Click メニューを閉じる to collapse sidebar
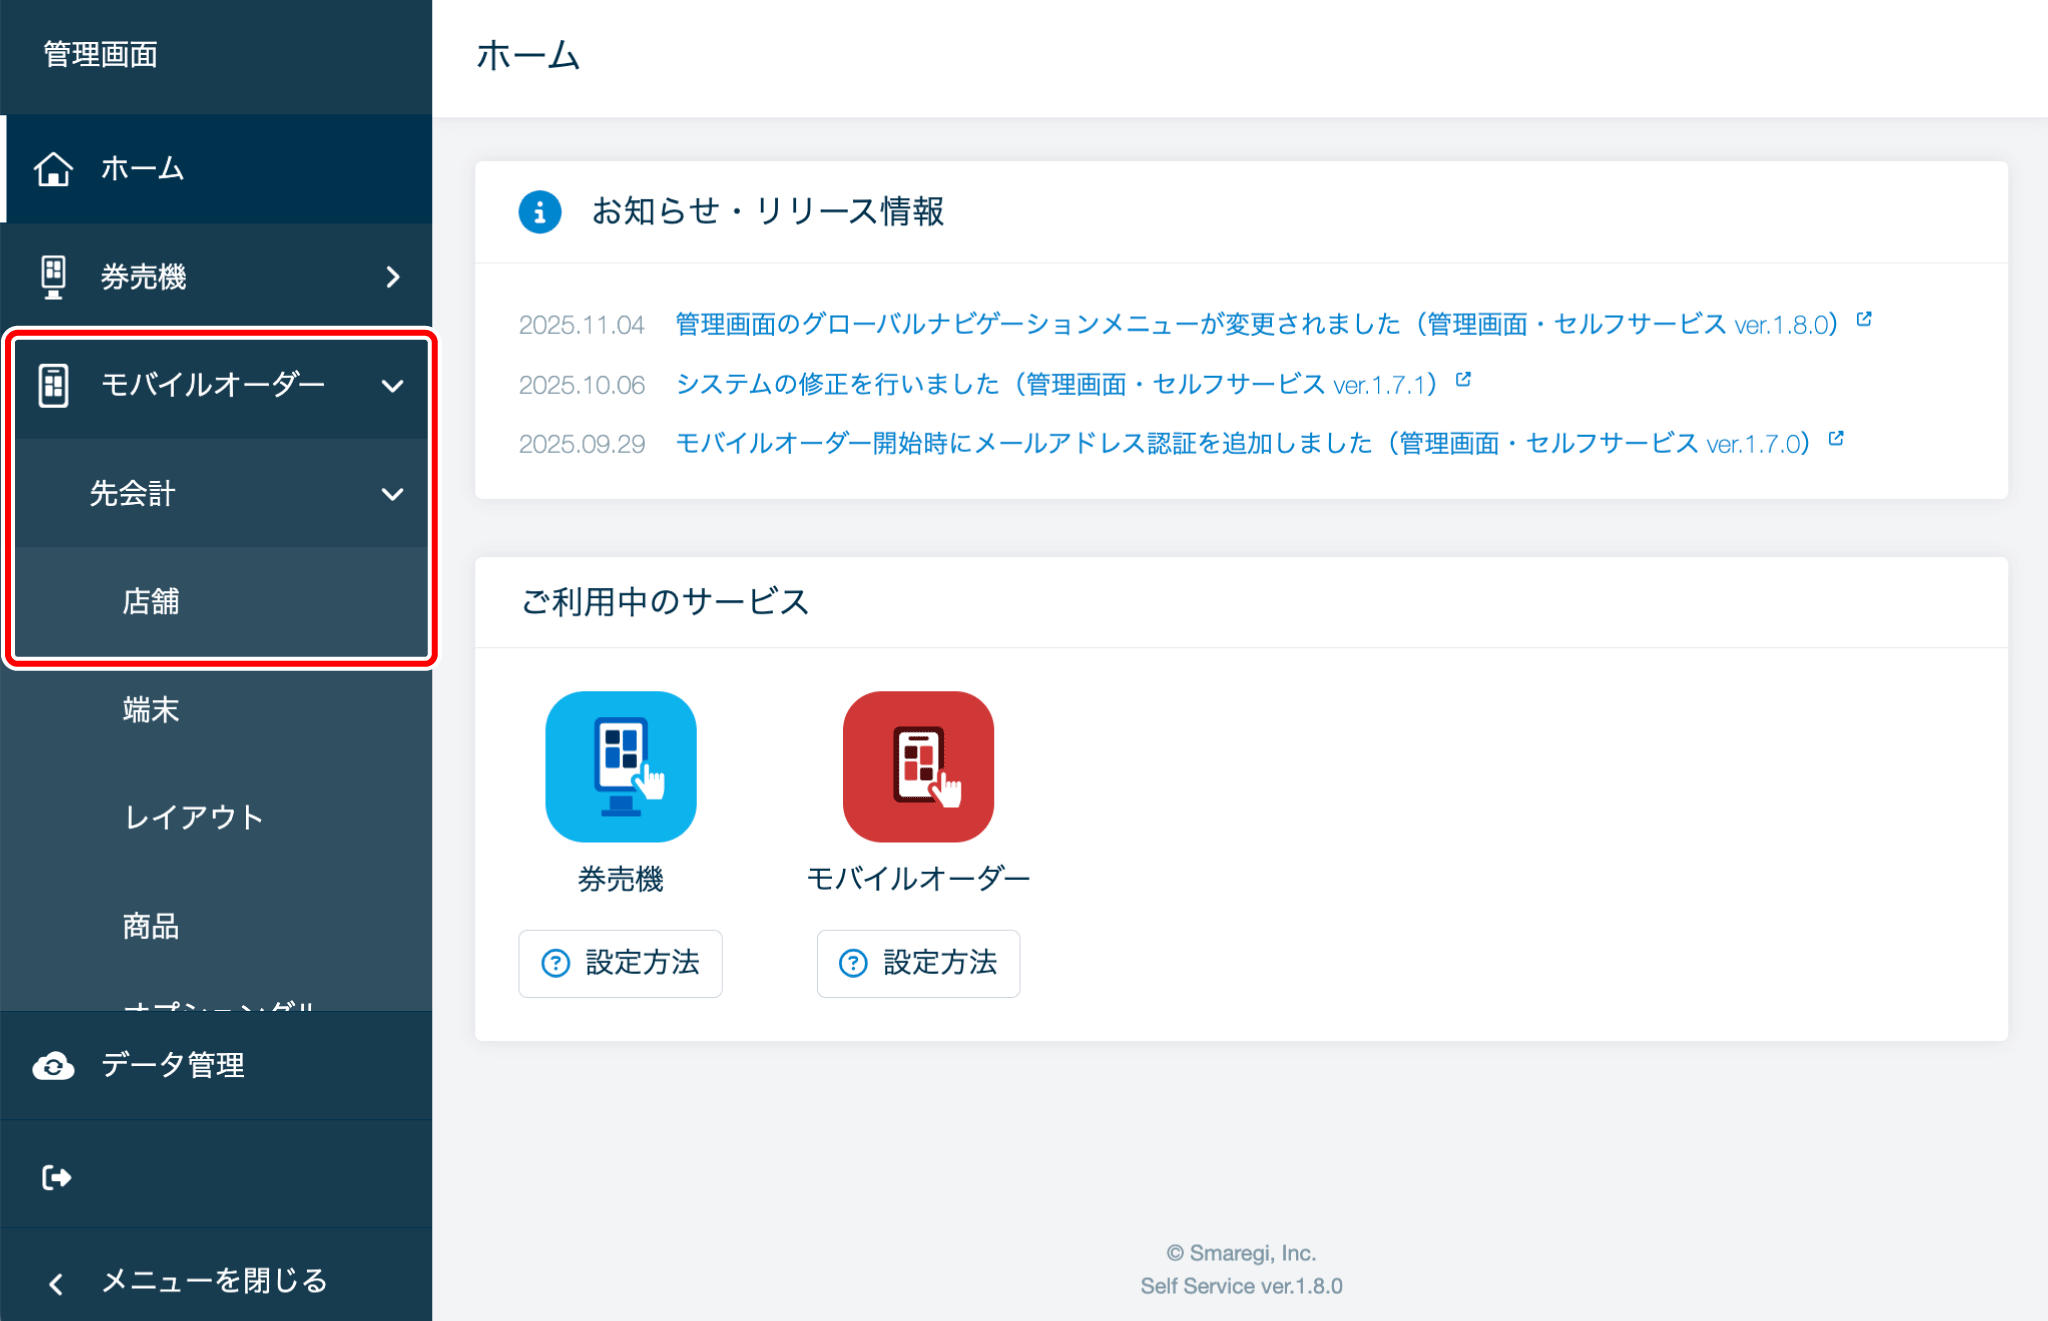Screen dimensions: 2048x1321 click(214, 1280)
